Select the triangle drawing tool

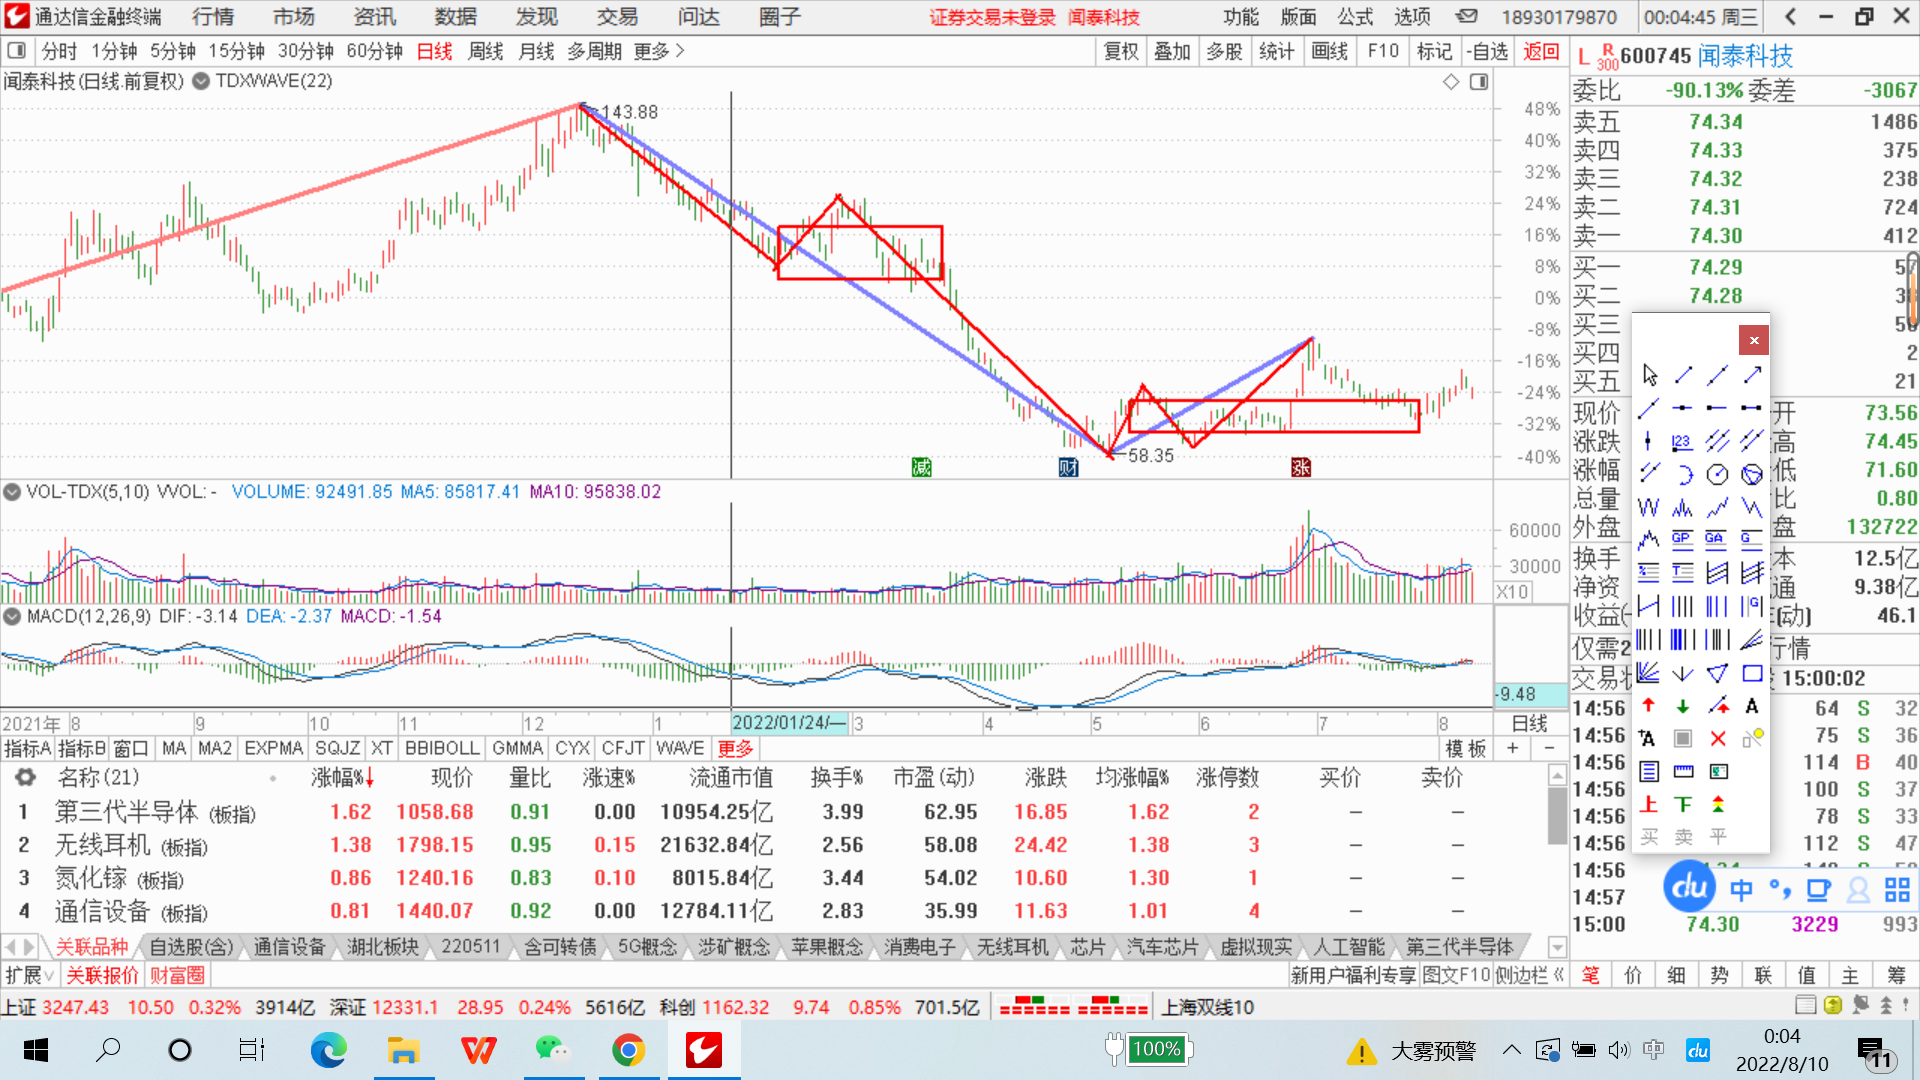[x=1717, y=673]
